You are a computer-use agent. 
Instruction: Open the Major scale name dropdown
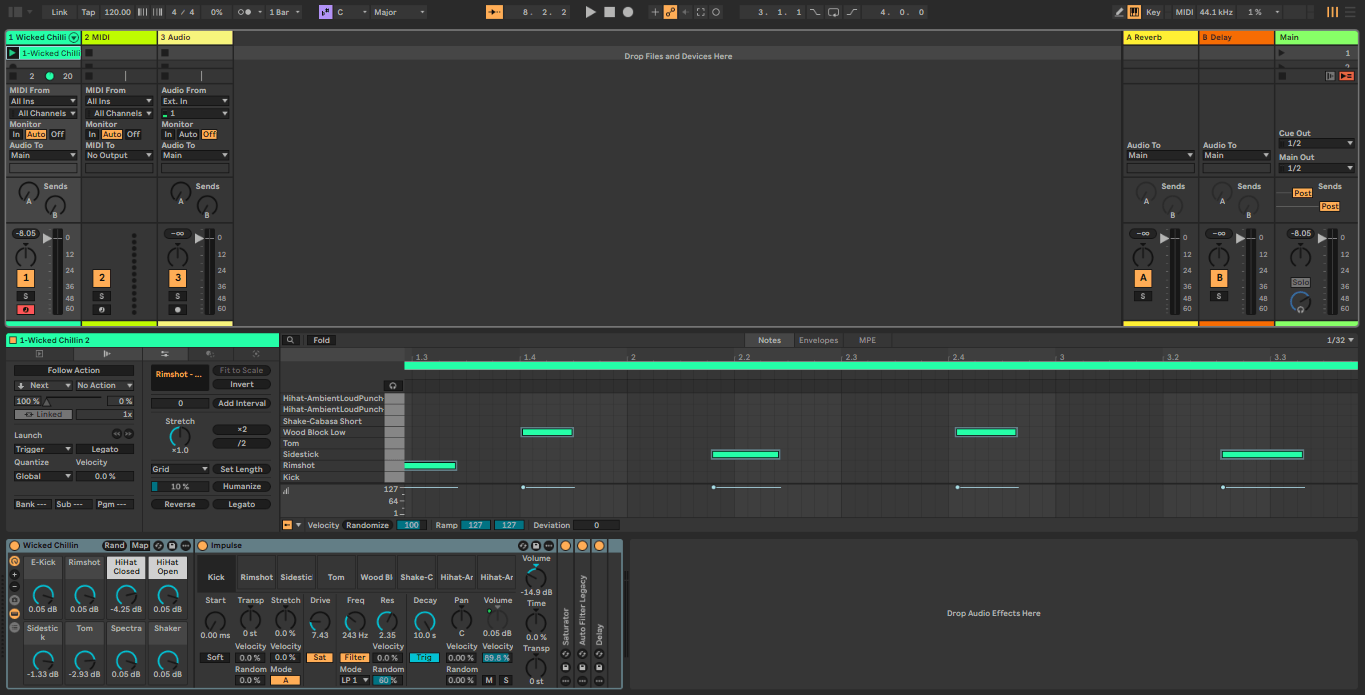tap(398, 12)
